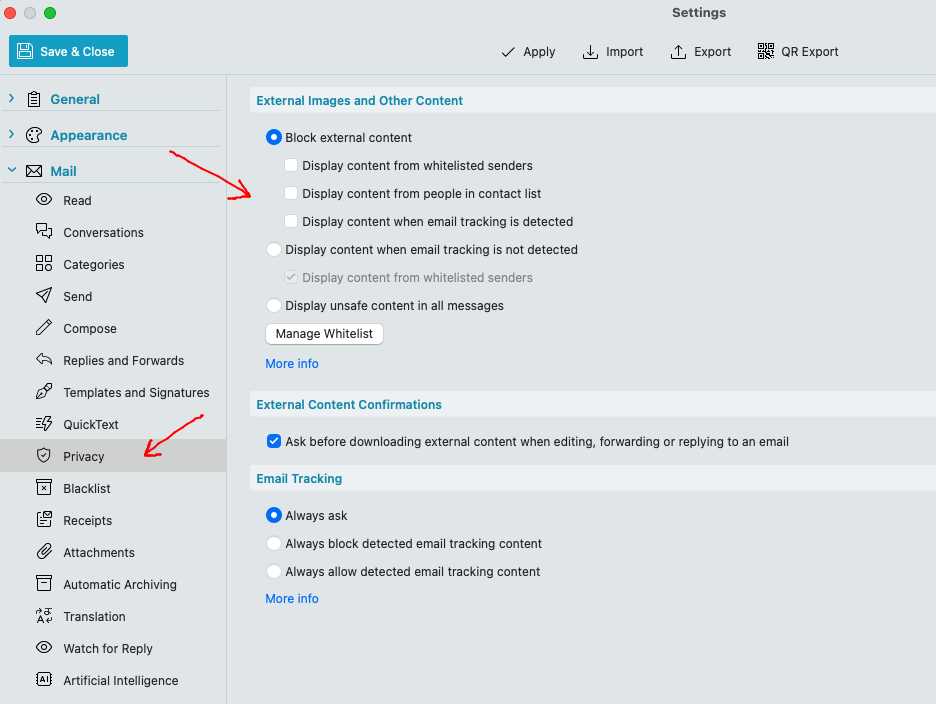Open the Categories grid icon
Image resolution: width=936 pixels, height=704 pixels.
pyautogui.click(x=44, y=263)
